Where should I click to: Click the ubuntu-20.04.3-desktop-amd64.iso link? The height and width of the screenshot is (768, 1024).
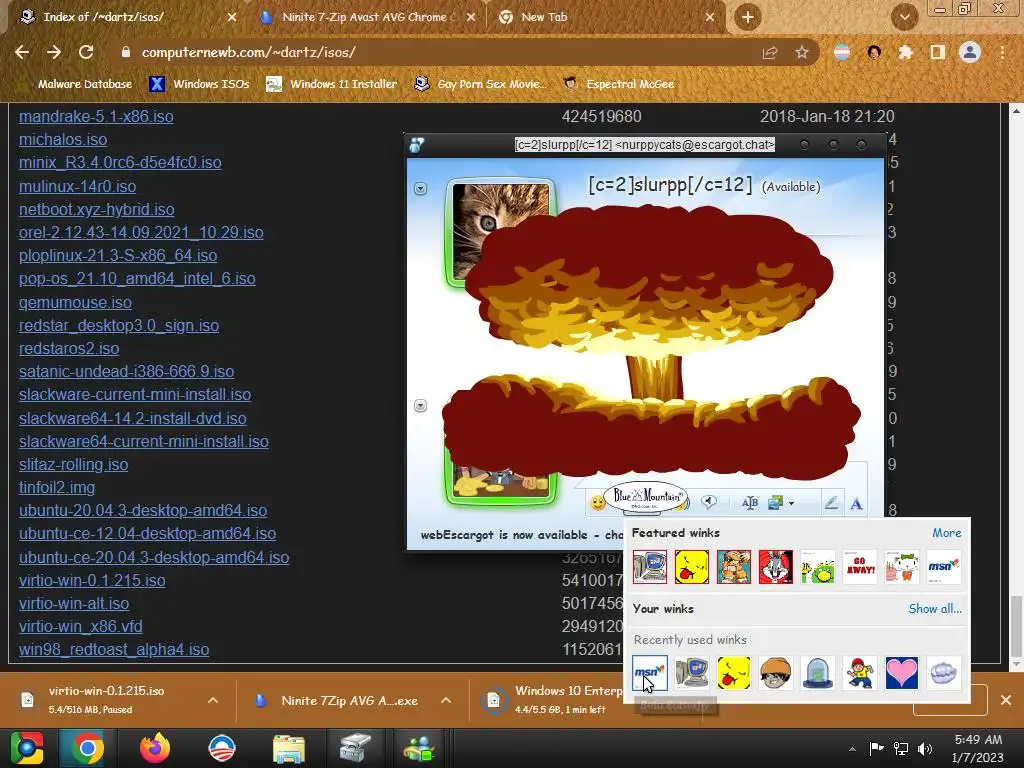(143, 510)
